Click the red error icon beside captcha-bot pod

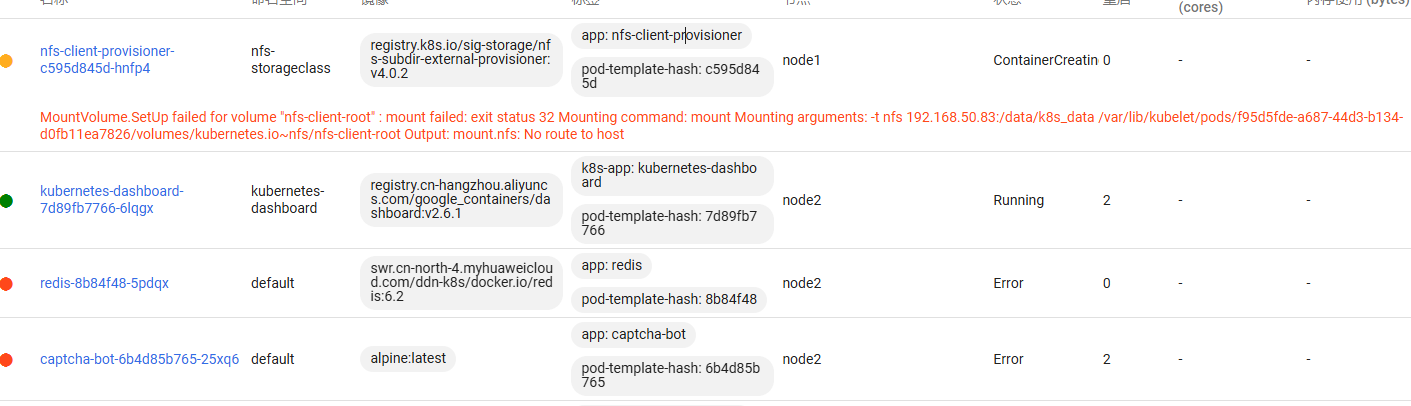[x=6, y=360]
